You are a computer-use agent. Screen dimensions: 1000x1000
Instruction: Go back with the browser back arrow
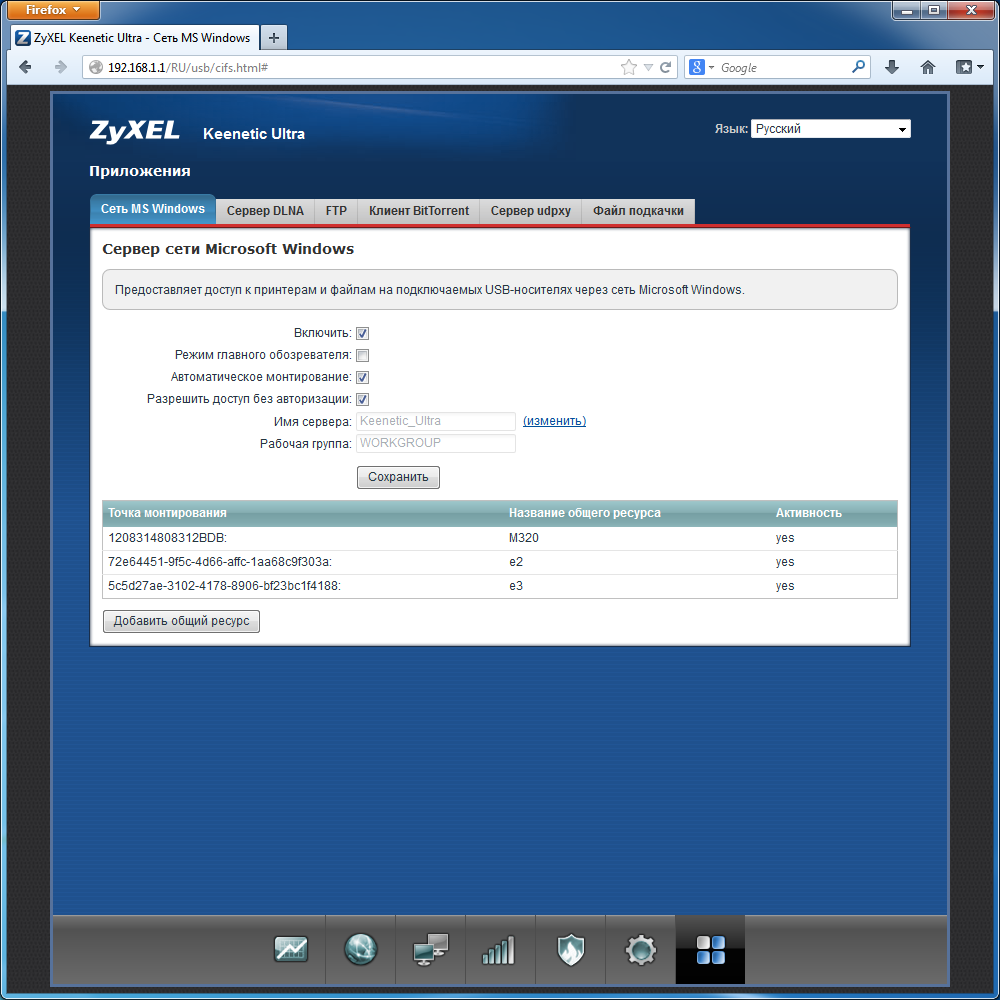[26, 67]
